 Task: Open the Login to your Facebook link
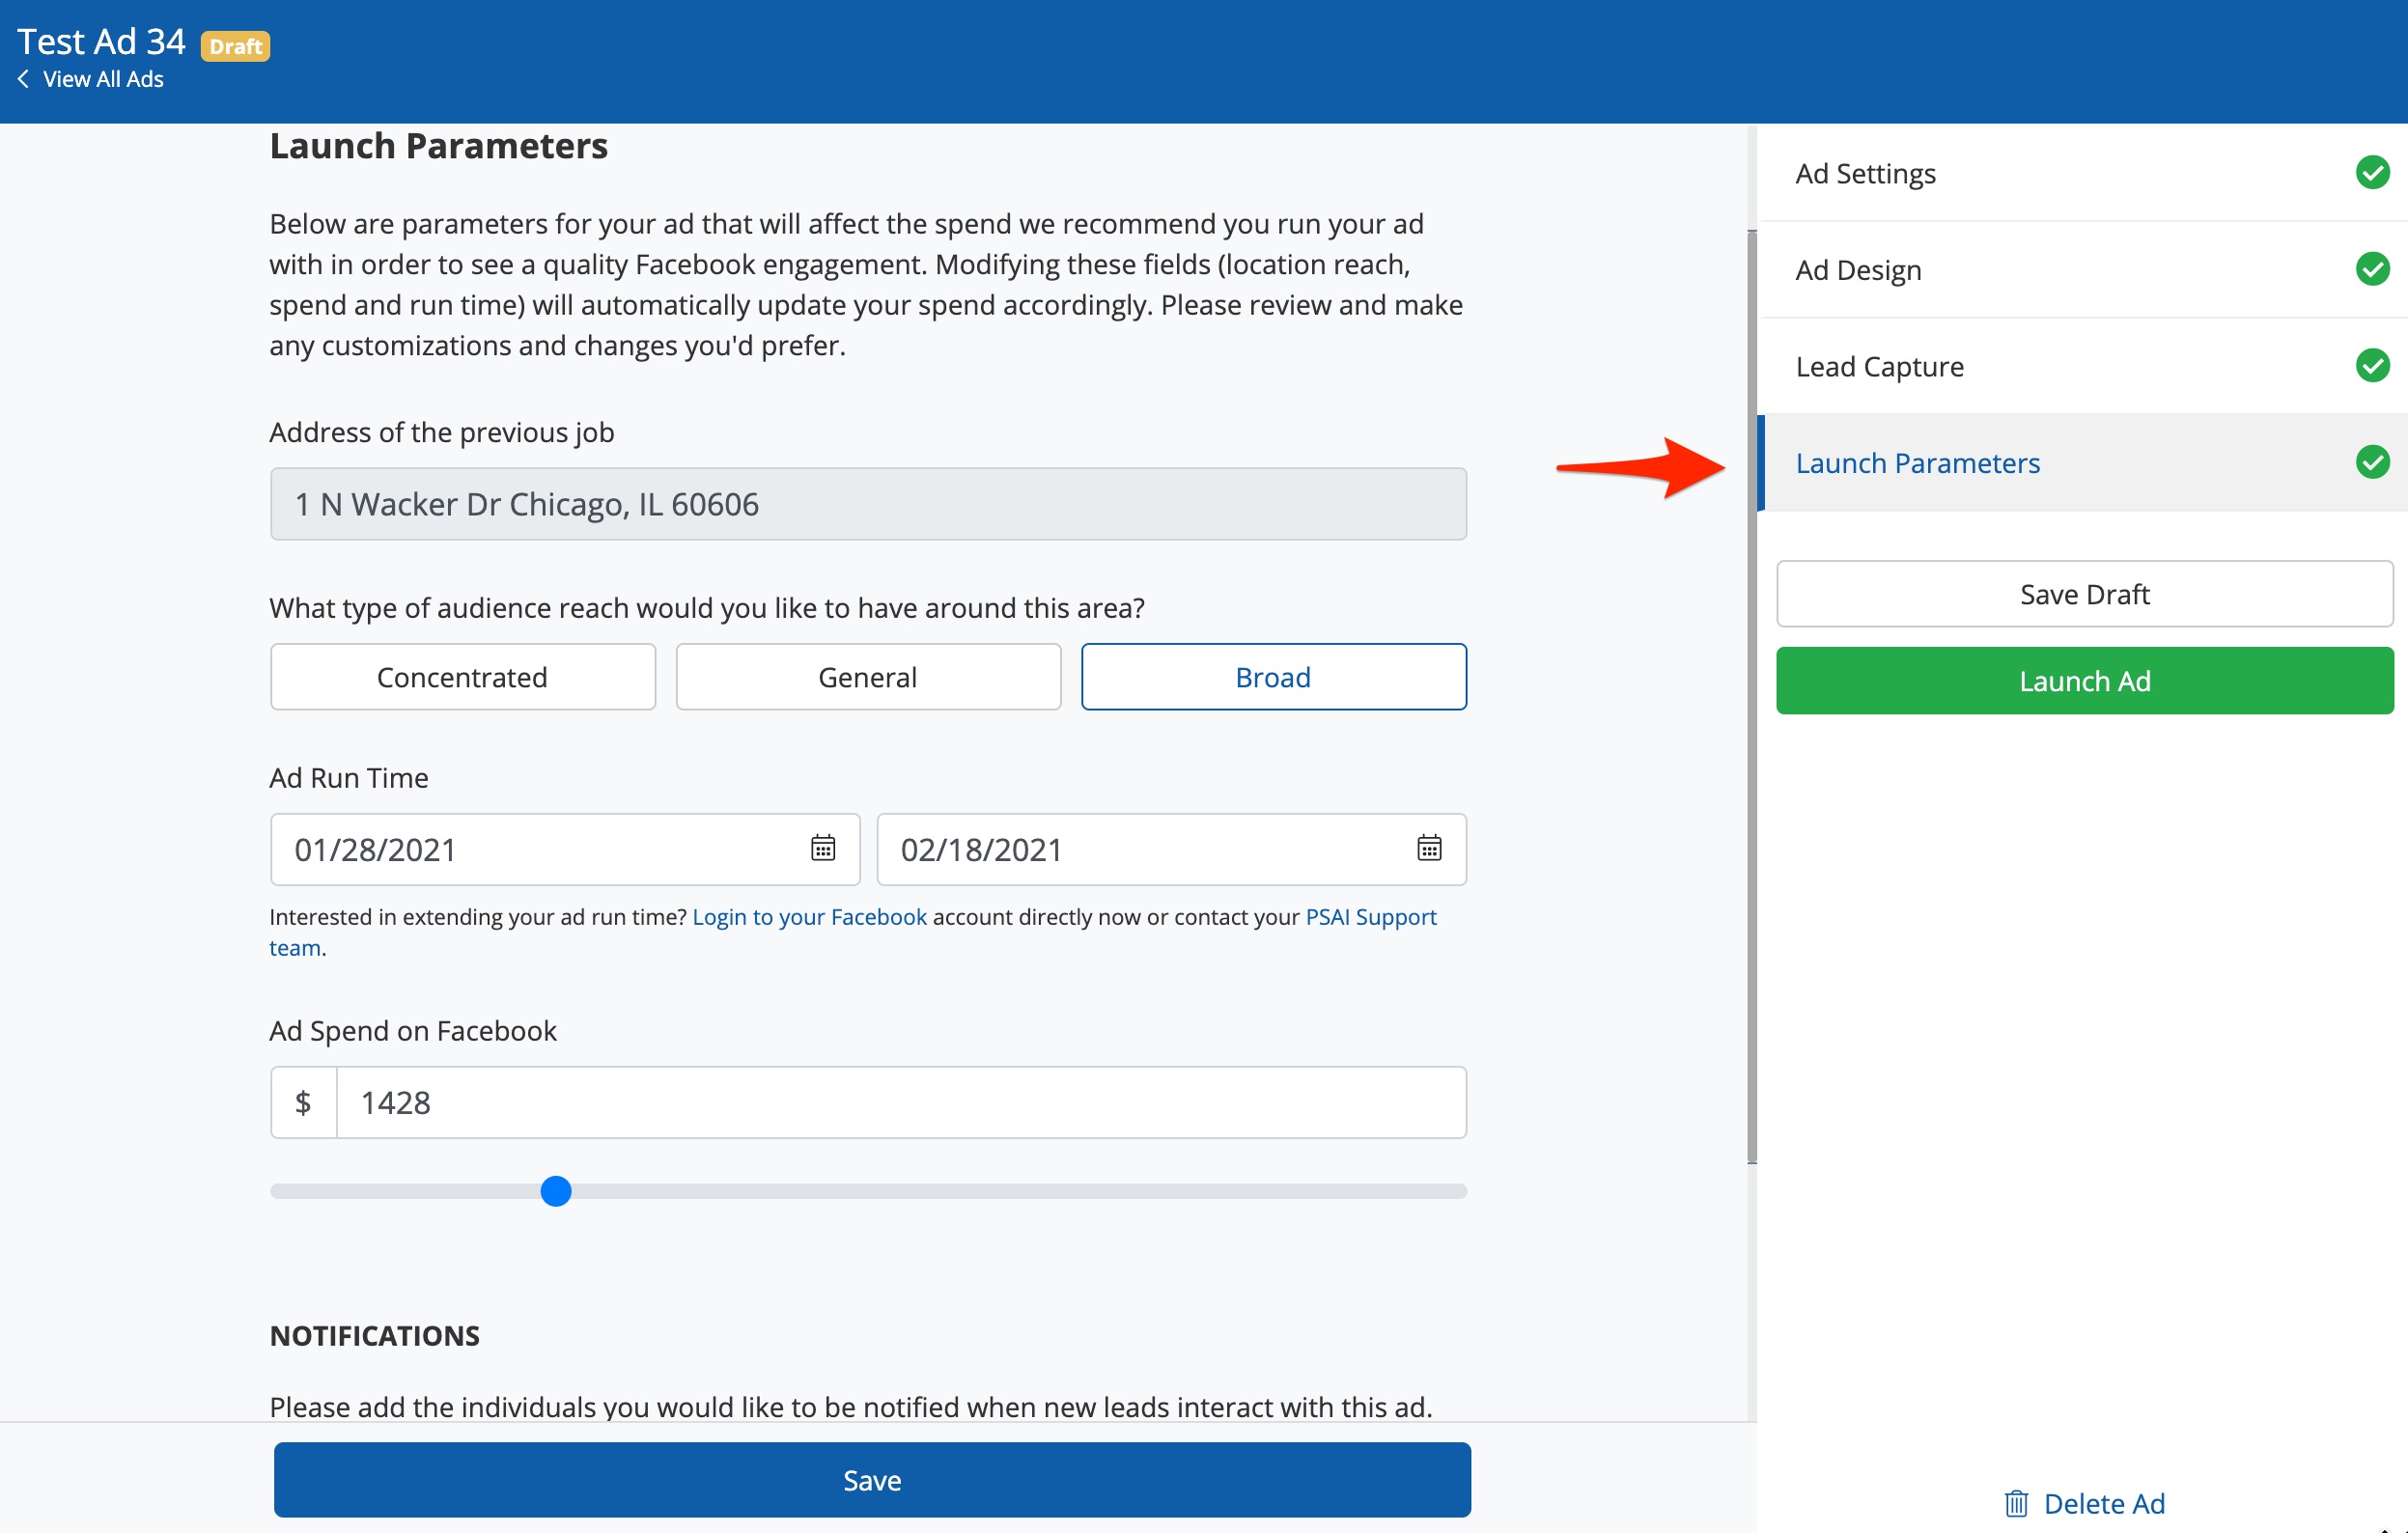809,916
